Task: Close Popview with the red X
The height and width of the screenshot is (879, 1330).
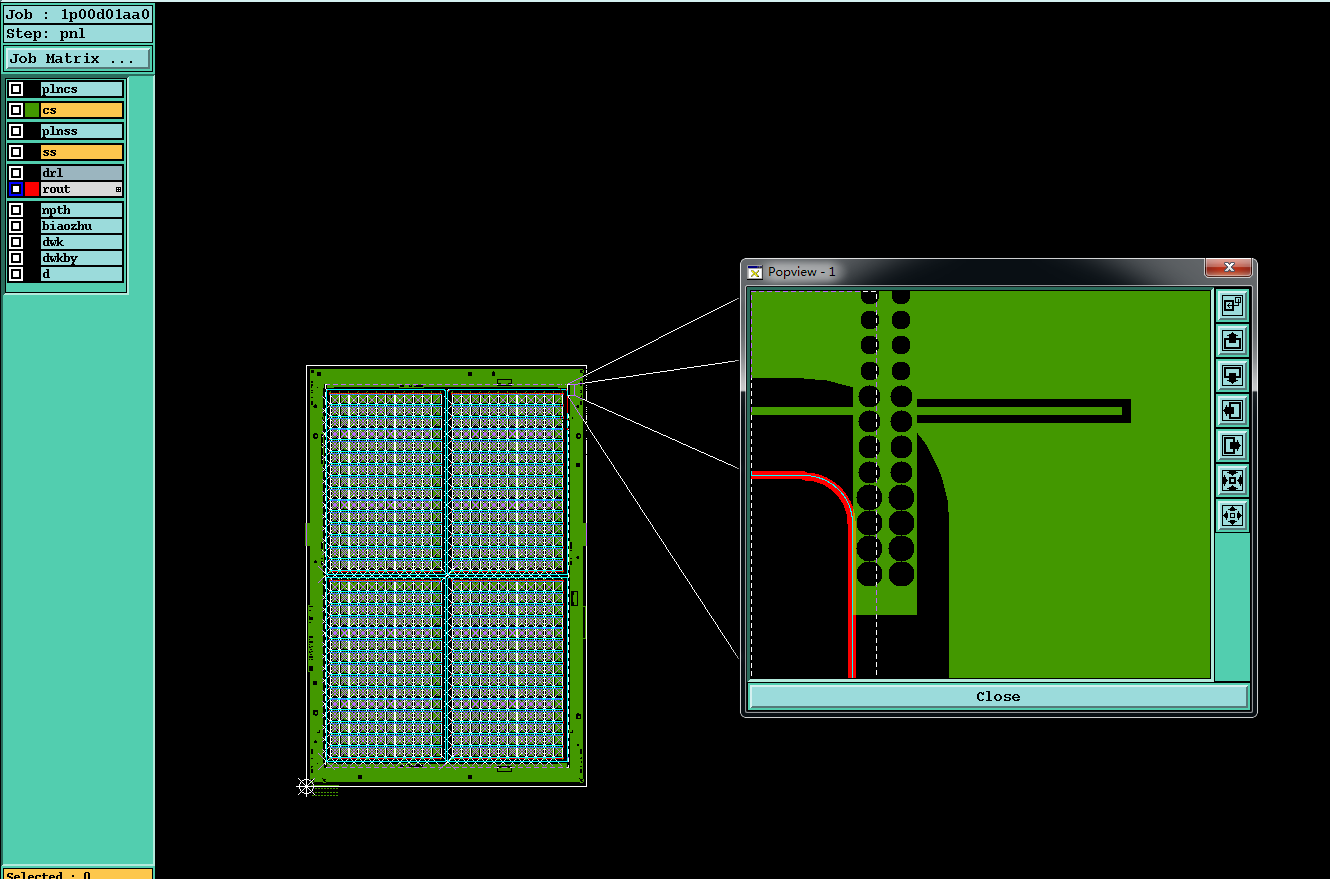Action: (x=1229, y=268)
